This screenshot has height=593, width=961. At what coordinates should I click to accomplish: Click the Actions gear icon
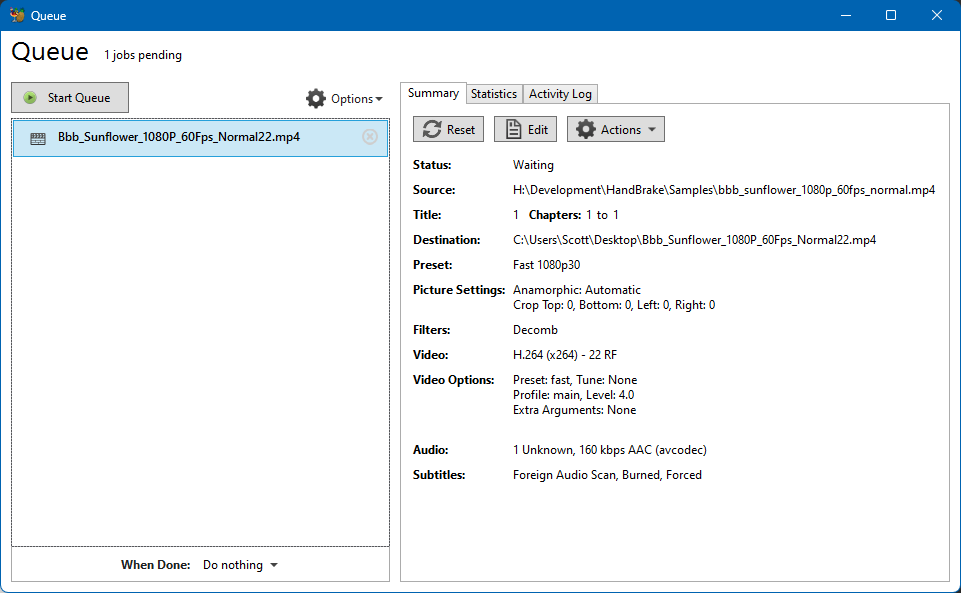[586, 129]
